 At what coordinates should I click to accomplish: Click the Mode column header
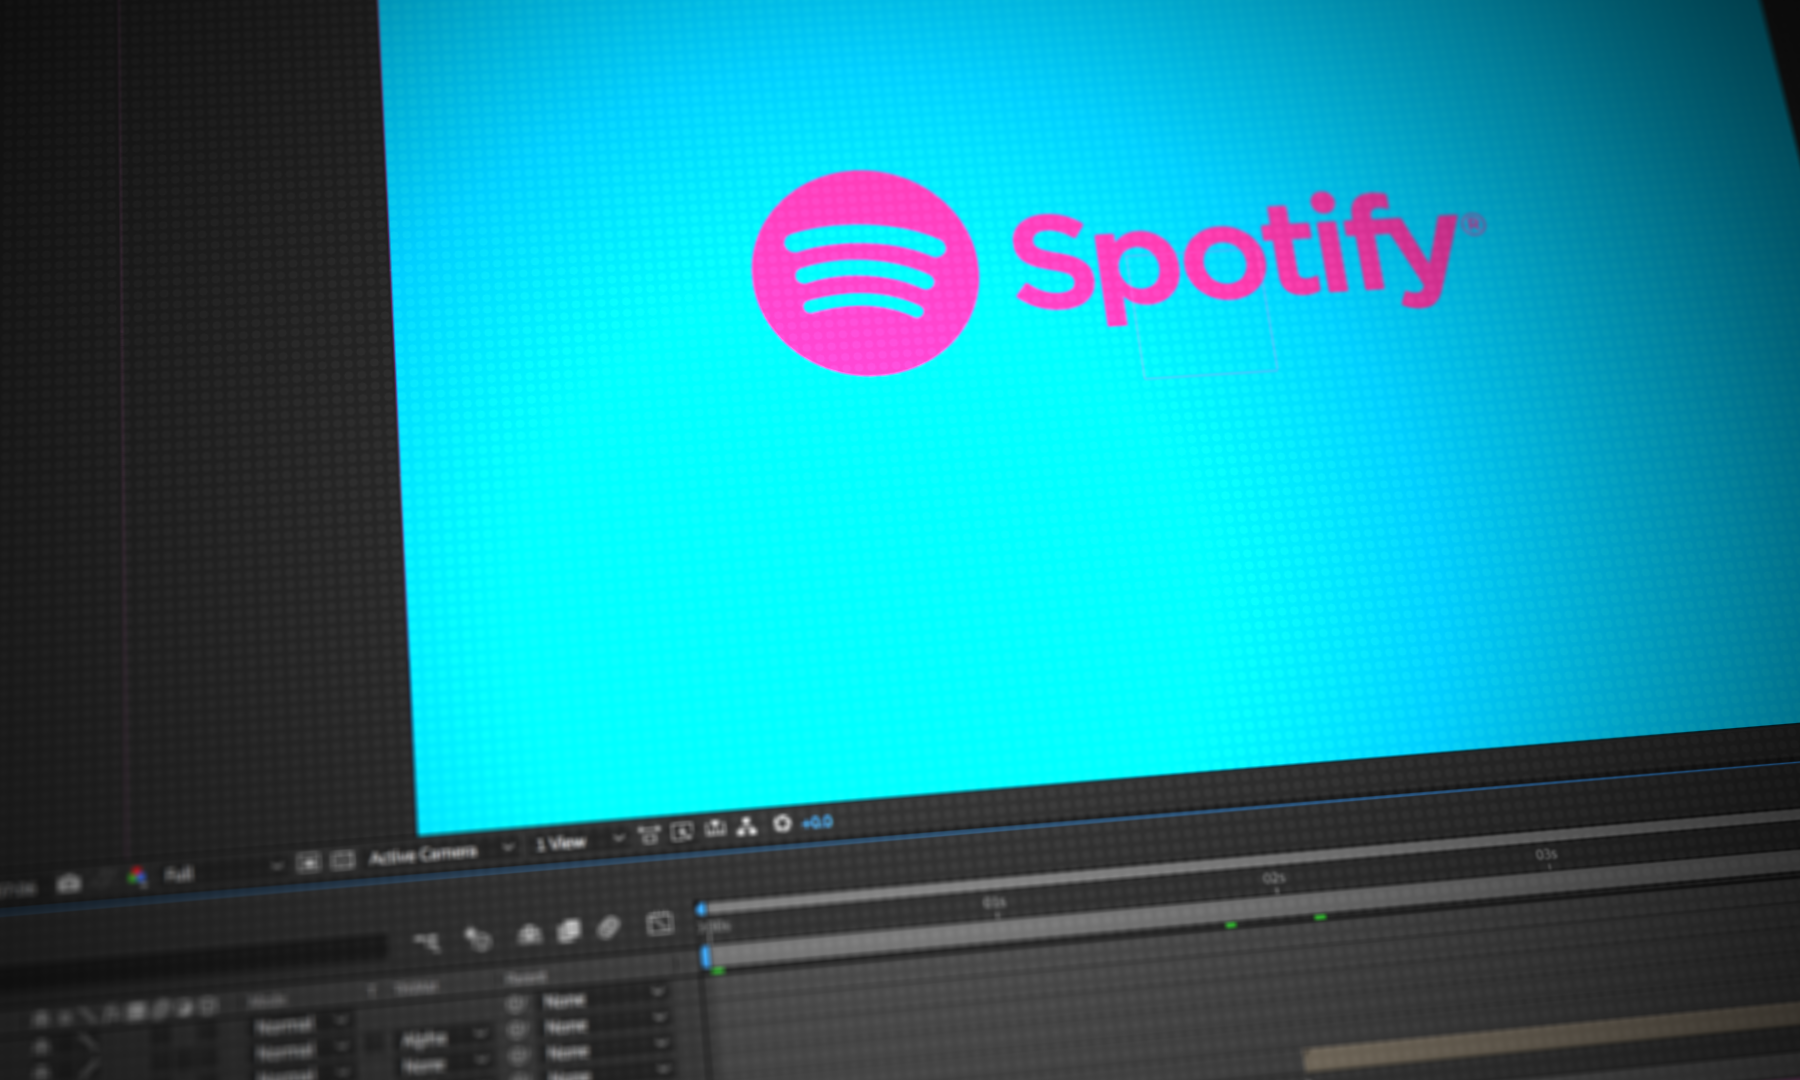[268, 999]
